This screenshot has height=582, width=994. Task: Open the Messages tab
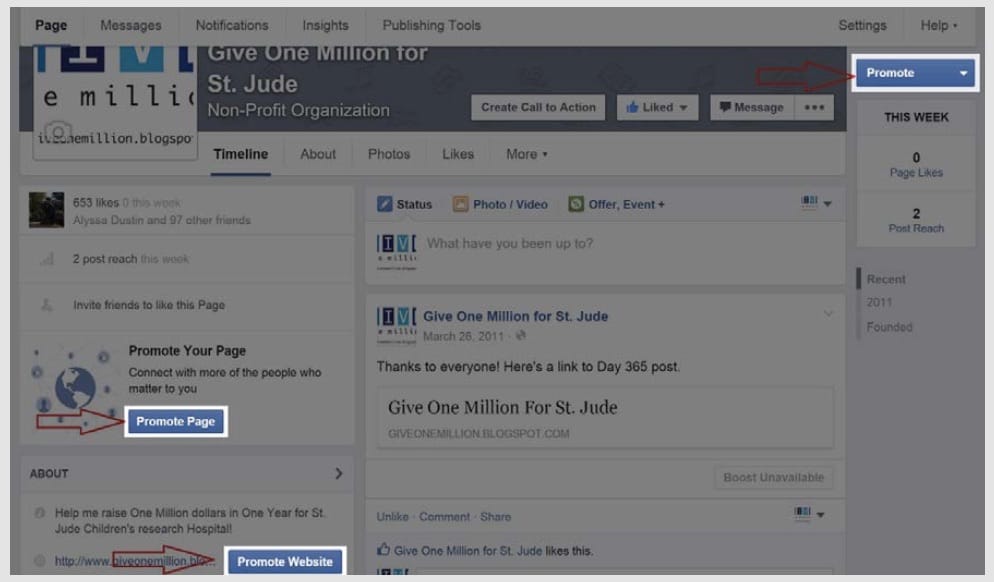point(131,25)
